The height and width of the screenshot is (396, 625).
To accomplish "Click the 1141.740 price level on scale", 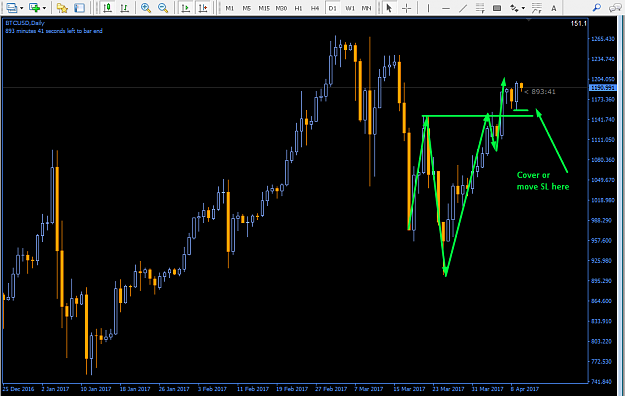I will (x=603, y=119).
